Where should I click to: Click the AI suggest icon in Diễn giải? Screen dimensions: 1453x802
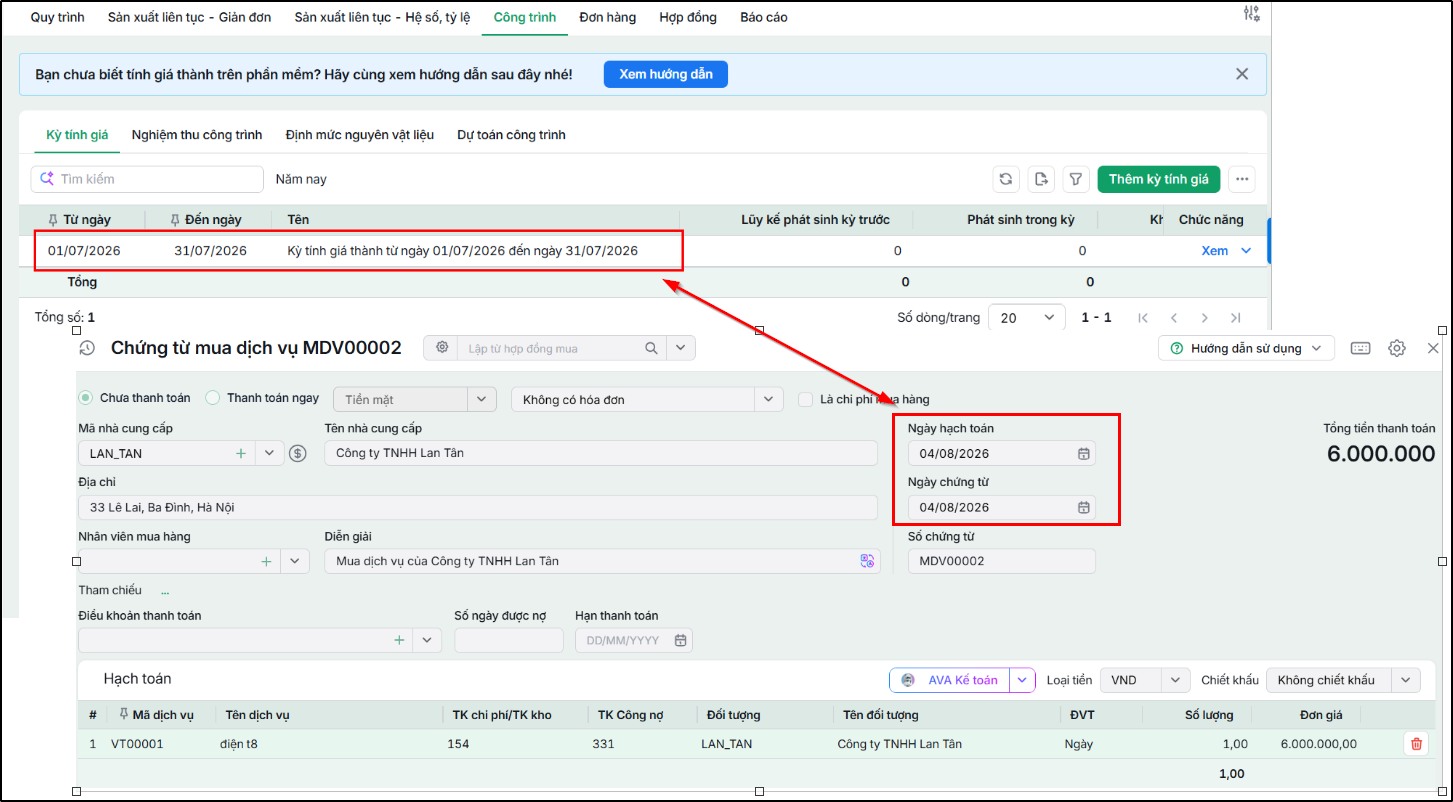(x=867, y=561)
